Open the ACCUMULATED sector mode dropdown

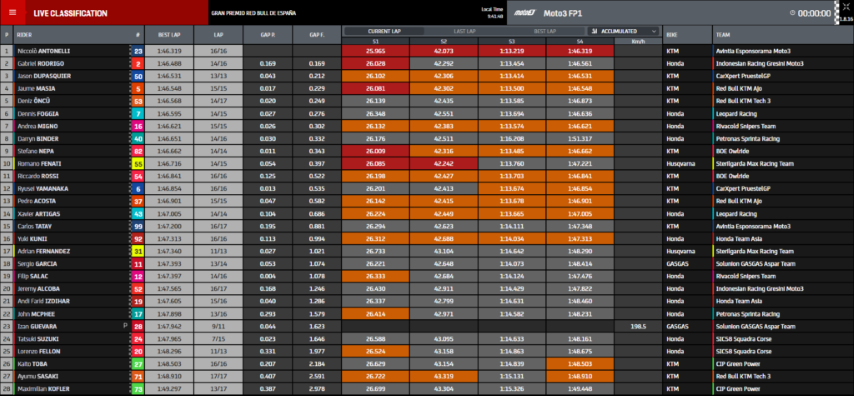pos(623,32)
